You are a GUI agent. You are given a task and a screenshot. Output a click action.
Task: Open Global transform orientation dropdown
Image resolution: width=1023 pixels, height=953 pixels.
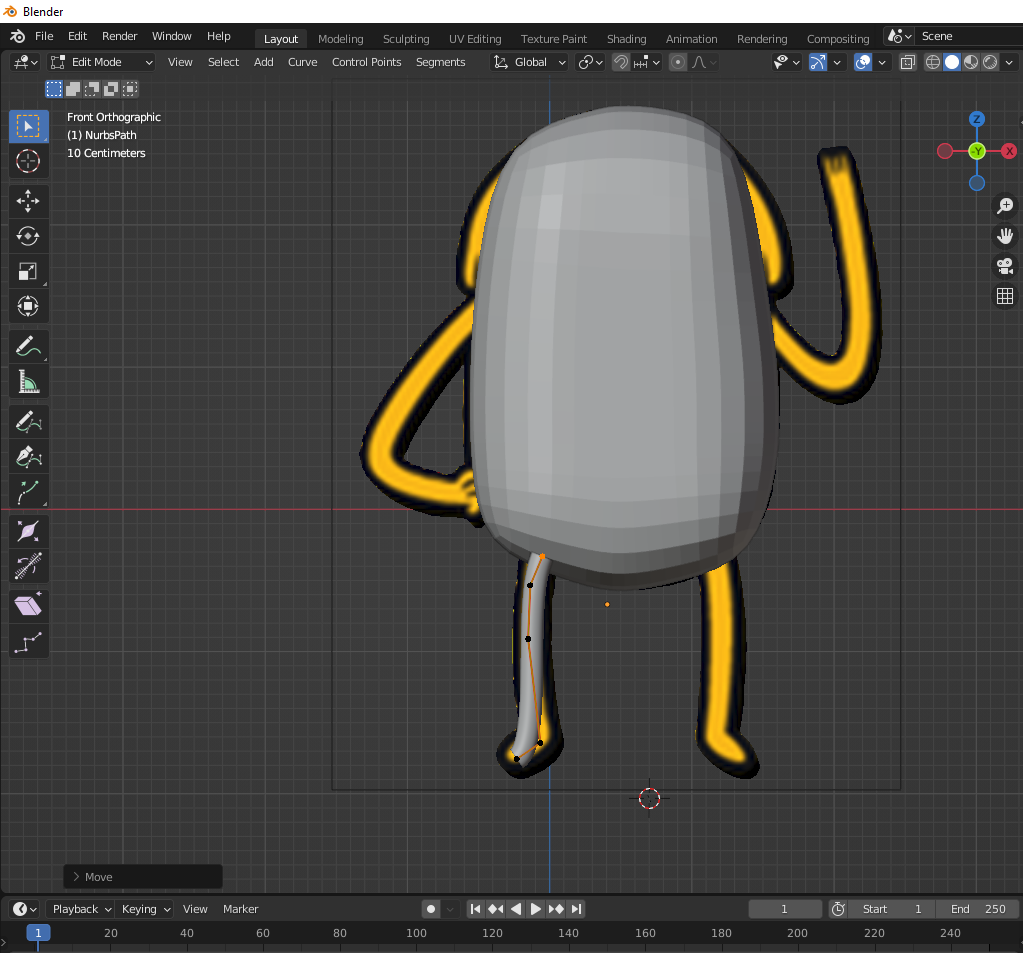coord(529,62)
